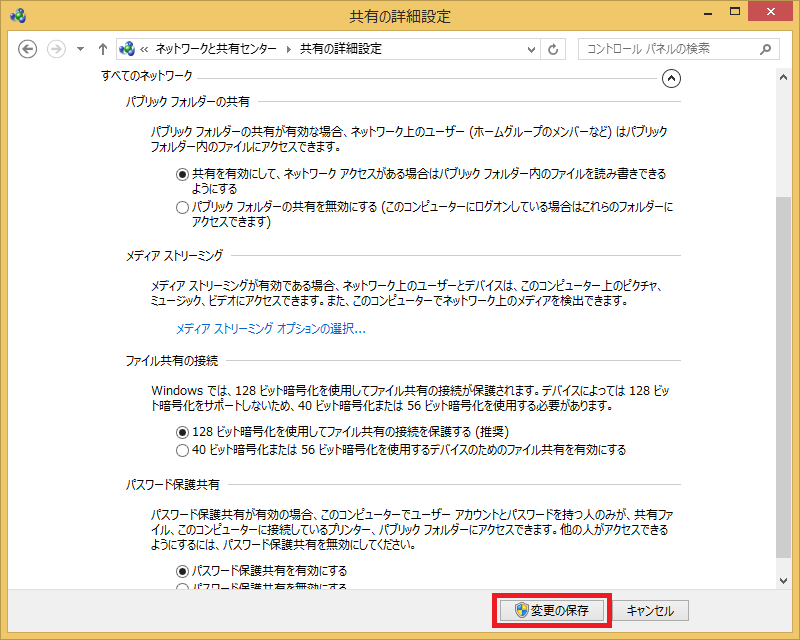Open the recent locations dropdown arrow
This screenshot has height=640, width=800.
(x=80, y=49)
